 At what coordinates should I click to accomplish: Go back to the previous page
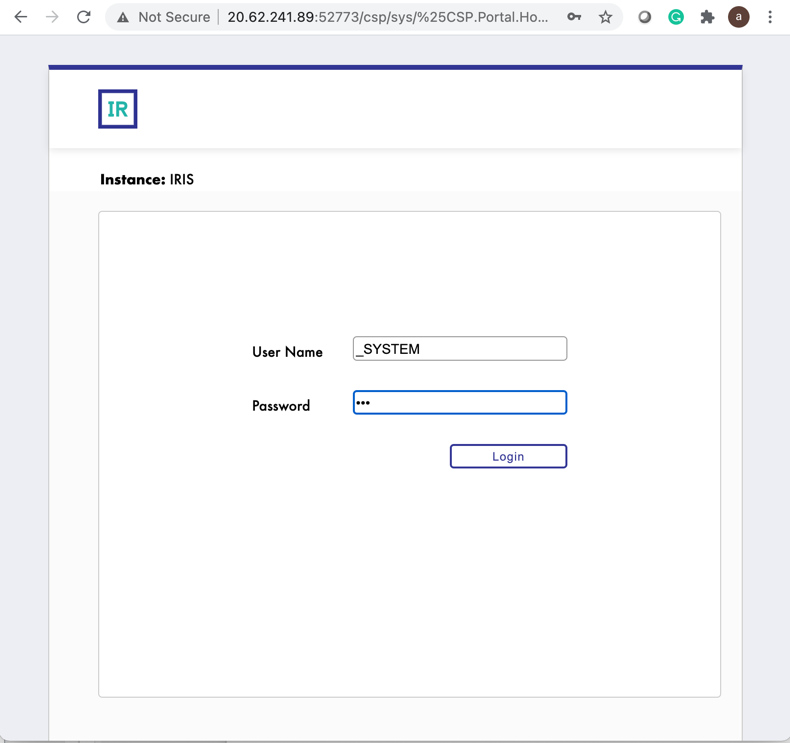coord(20,17)
